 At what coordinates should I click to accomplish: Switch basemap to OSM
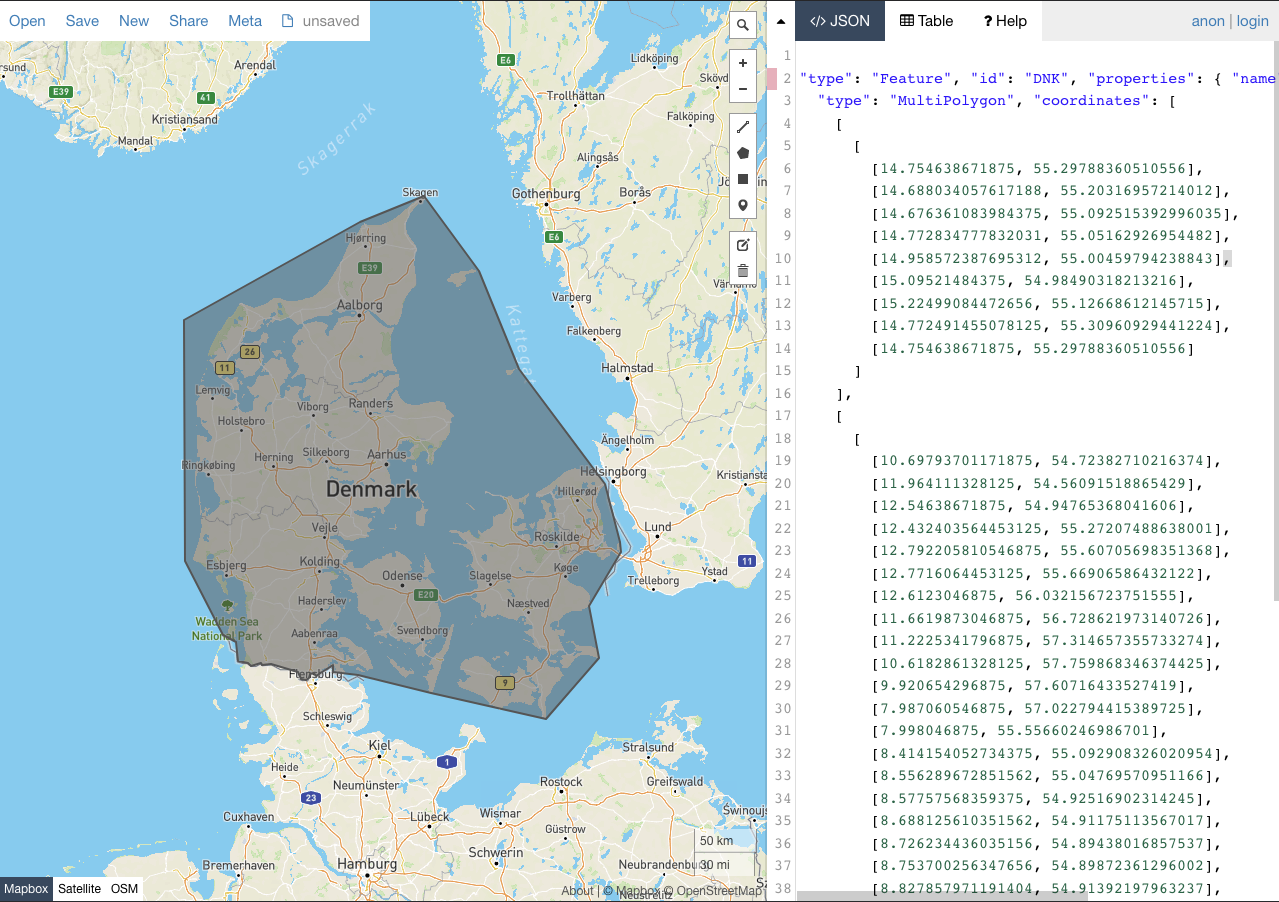tap(124, 888)
